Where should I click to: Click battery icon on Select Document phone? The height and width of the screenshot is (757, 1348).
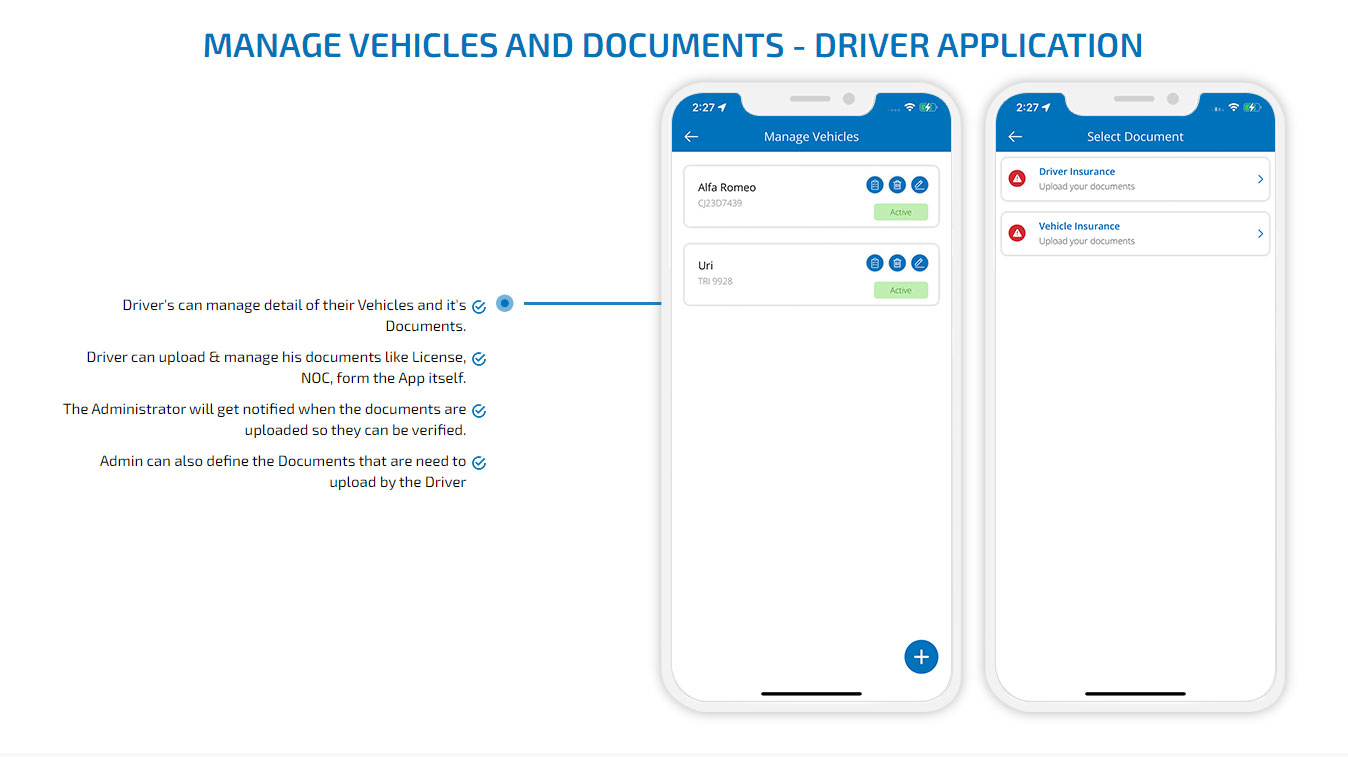[x=1253, y=107]
